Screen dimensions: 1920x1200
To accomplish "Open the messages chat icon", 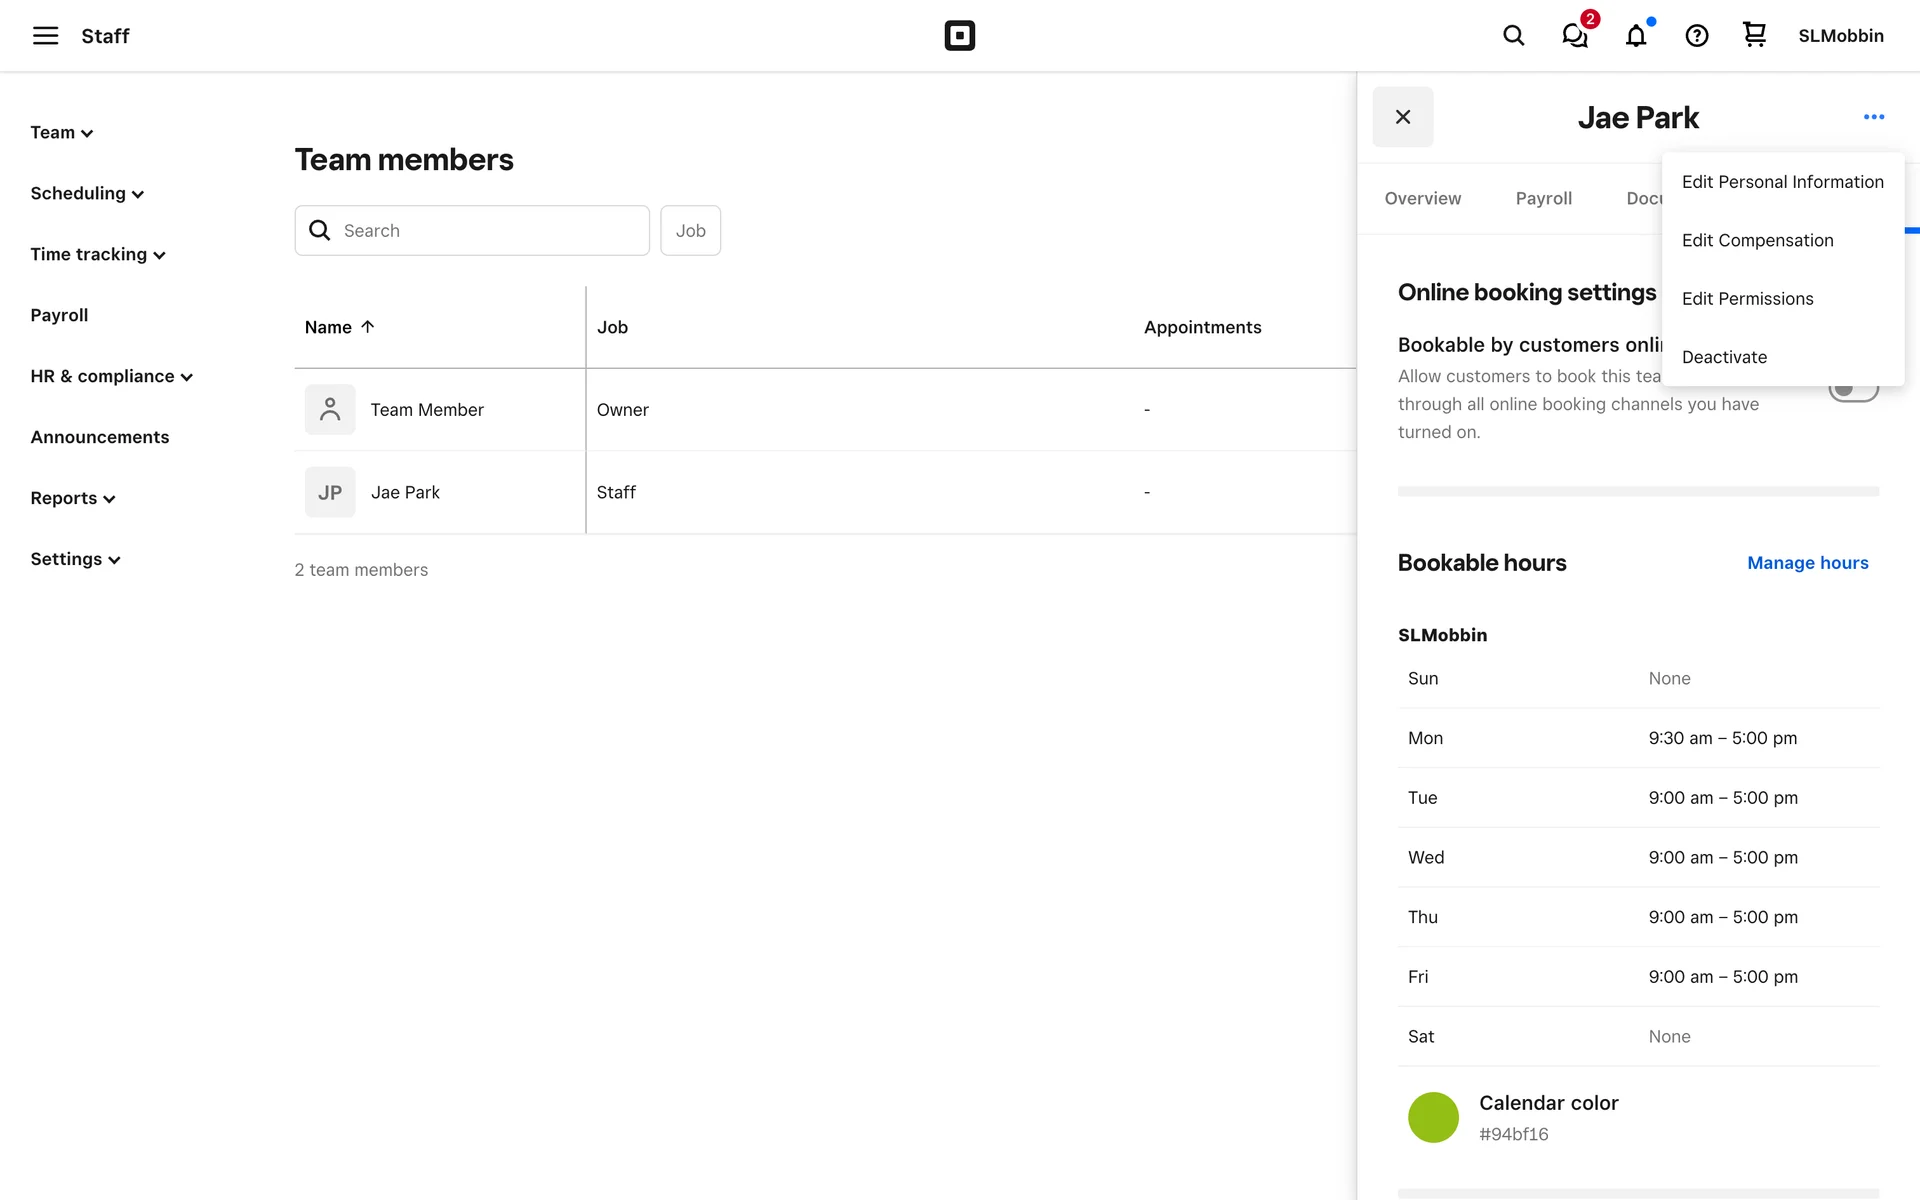I will [1574, 36].
